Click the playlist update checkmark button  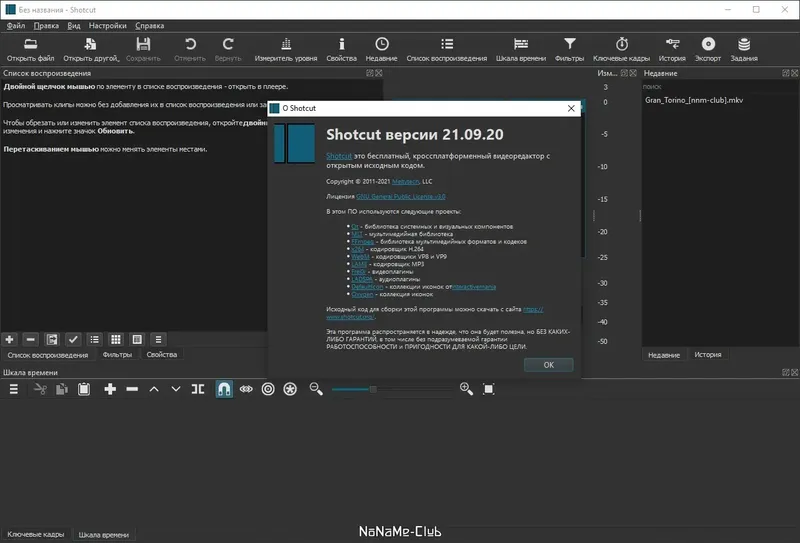point(73,339)
